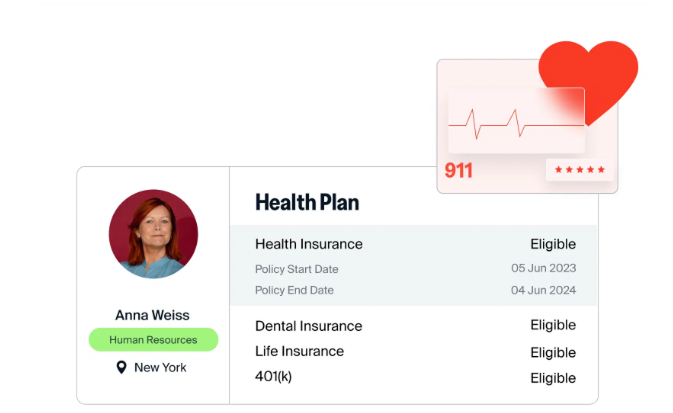This screenshot has height=413, width=673.
Task: Select the Health Insurance row
Action: pyautogui.click(x=413, y=244)
